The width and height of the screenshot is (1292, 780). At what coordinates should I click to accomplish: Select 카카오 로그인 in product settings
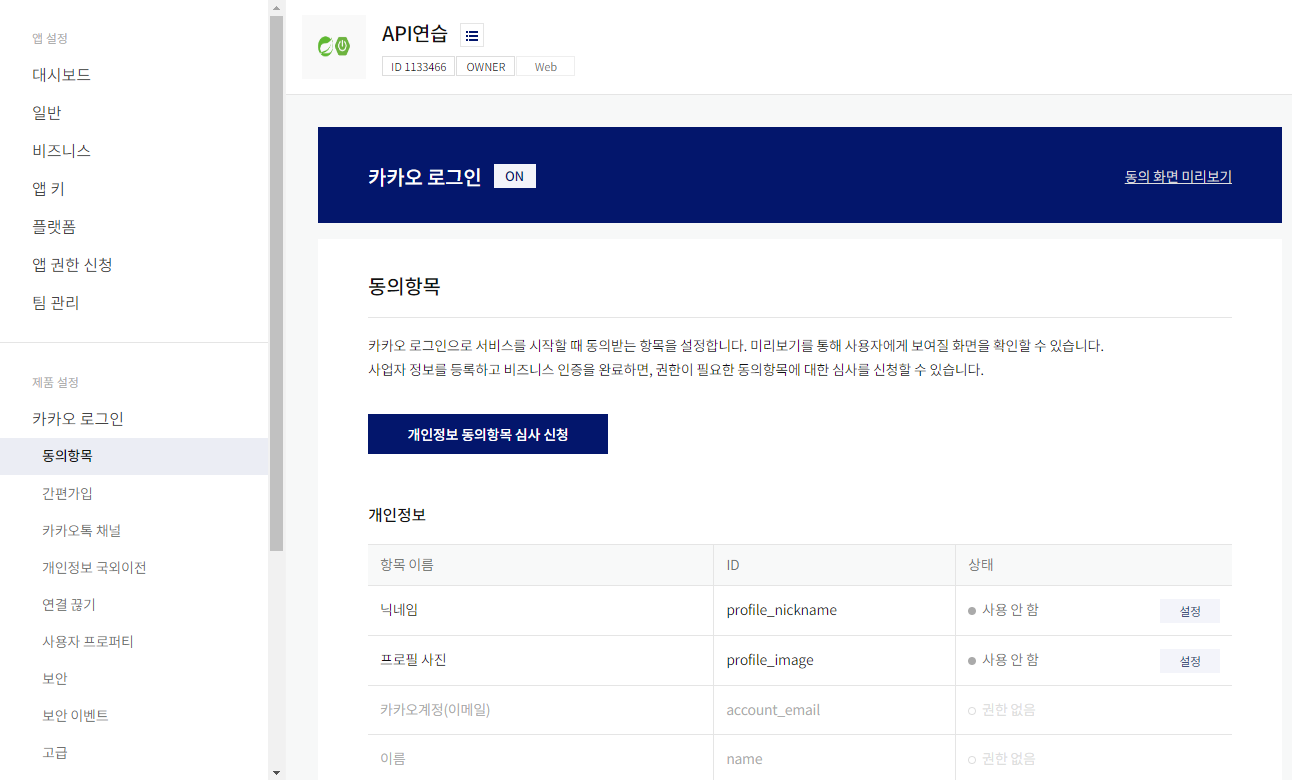coord(78,419)
